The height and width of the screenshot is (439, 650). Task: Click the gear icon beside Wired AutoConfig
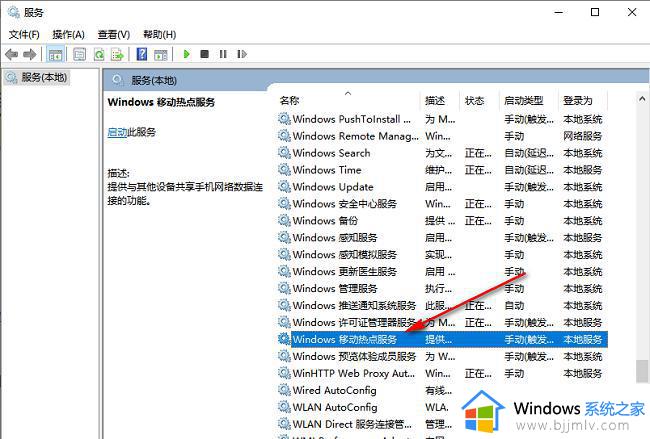[284, 390]
